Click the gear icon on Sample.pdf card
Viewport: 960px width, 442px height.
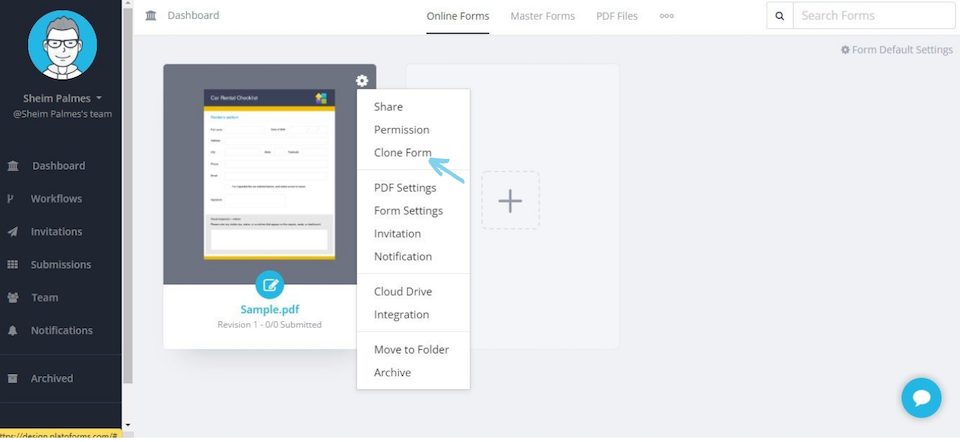[362, 81]
